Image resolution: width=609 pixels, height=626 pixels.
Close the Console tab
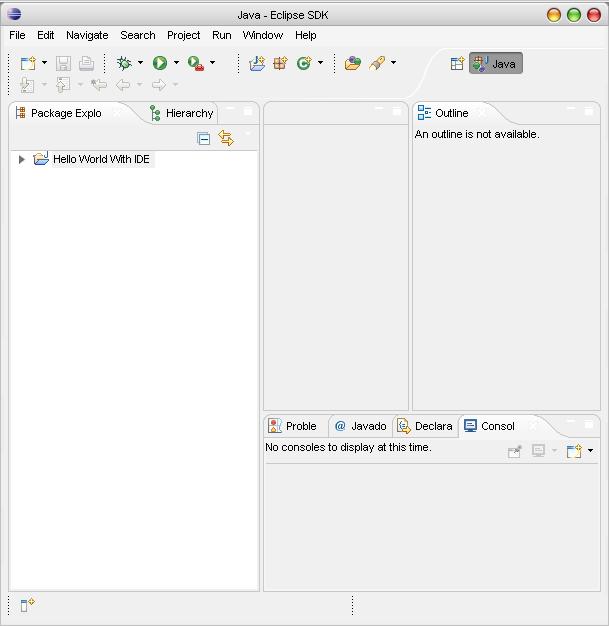(x=533, y=426)
